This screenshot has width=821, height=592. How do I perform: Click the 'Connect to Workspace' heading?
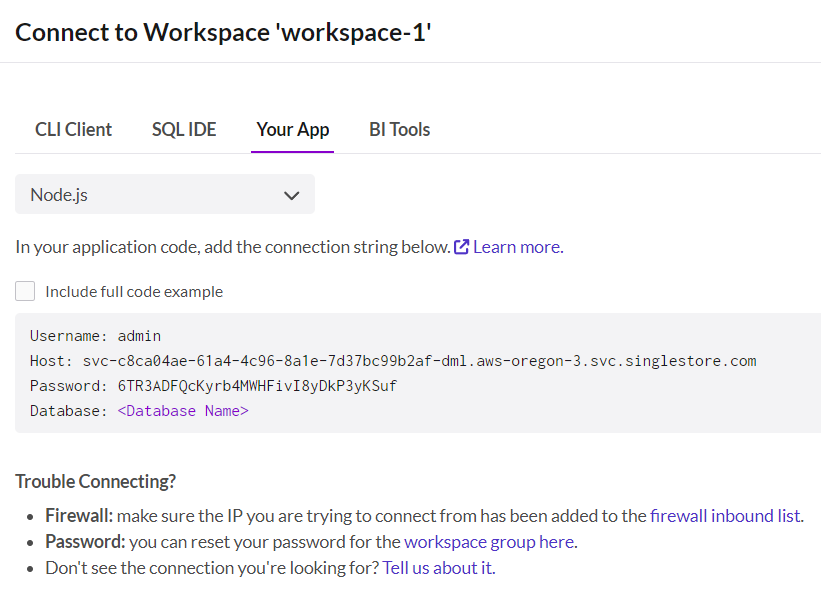click(x=223, y=32)
